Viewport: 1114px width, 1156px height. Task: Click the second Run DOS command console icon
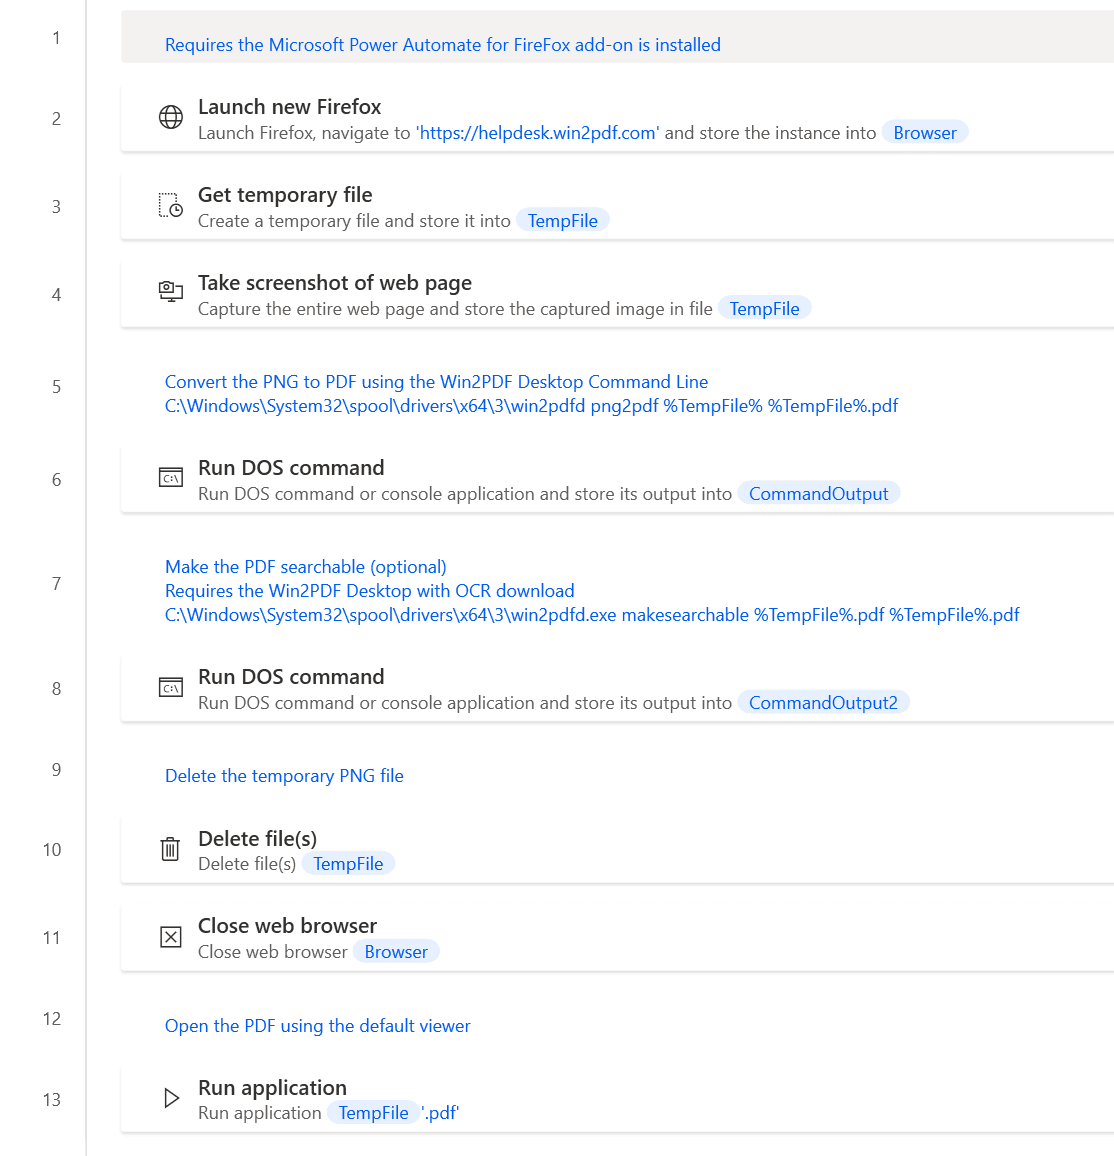click(x=171, y=686)
